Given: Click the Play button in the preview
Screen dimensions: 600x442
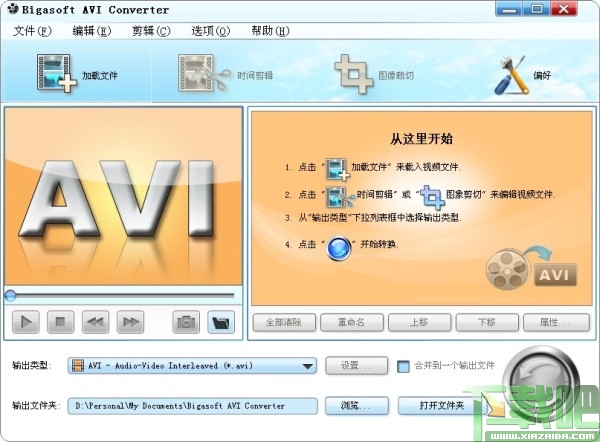Looking at the screenshot, I should pyautogui.click(x=26, y=322).
